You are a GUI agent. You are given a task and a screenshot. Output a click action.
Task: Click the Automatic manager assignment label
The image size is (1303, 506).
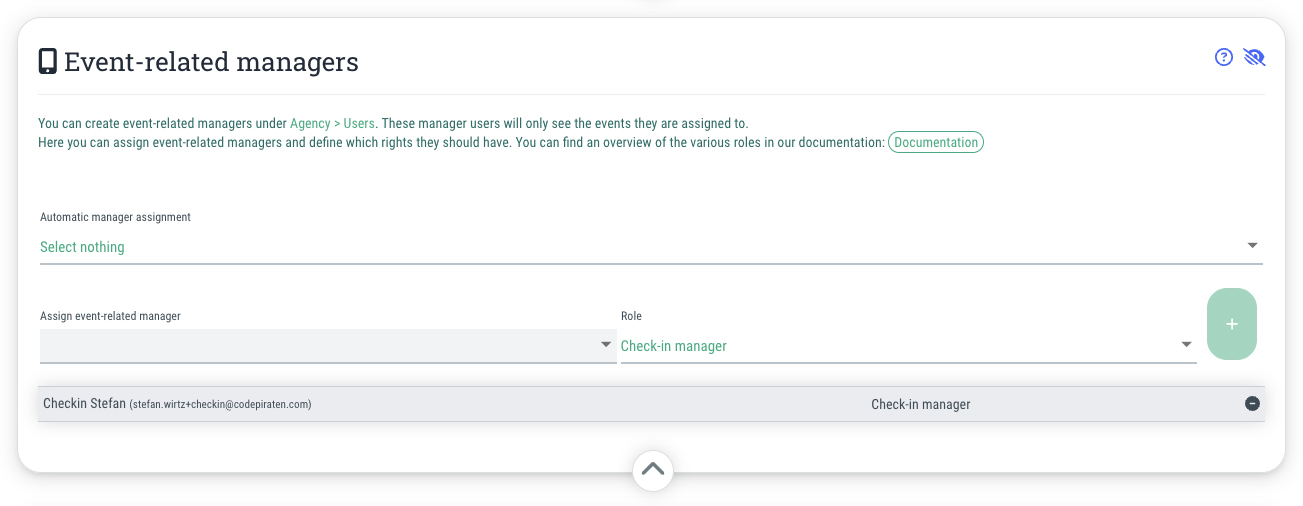[x=115, y=217]
